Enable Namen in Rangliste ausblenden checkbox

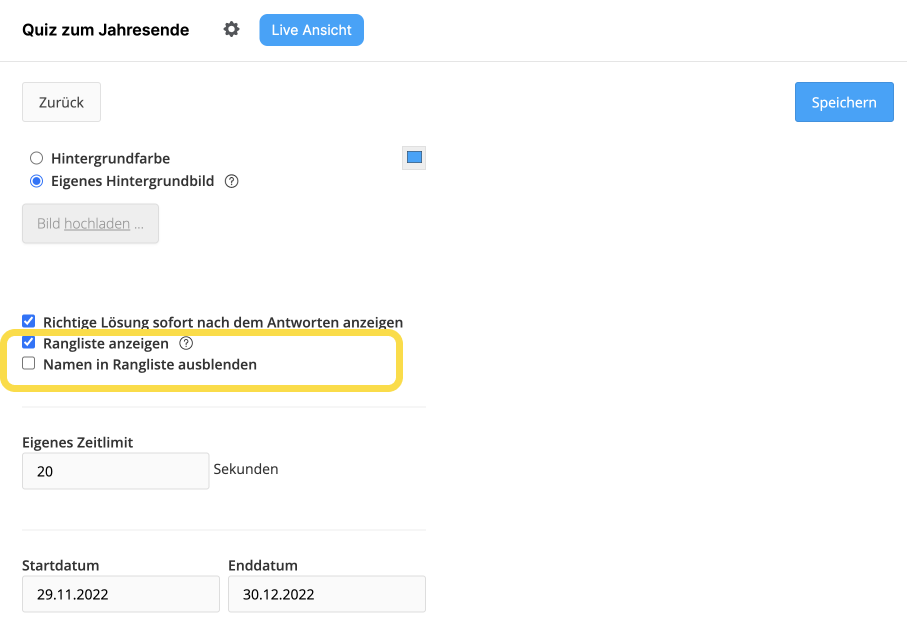click(28, 364)
